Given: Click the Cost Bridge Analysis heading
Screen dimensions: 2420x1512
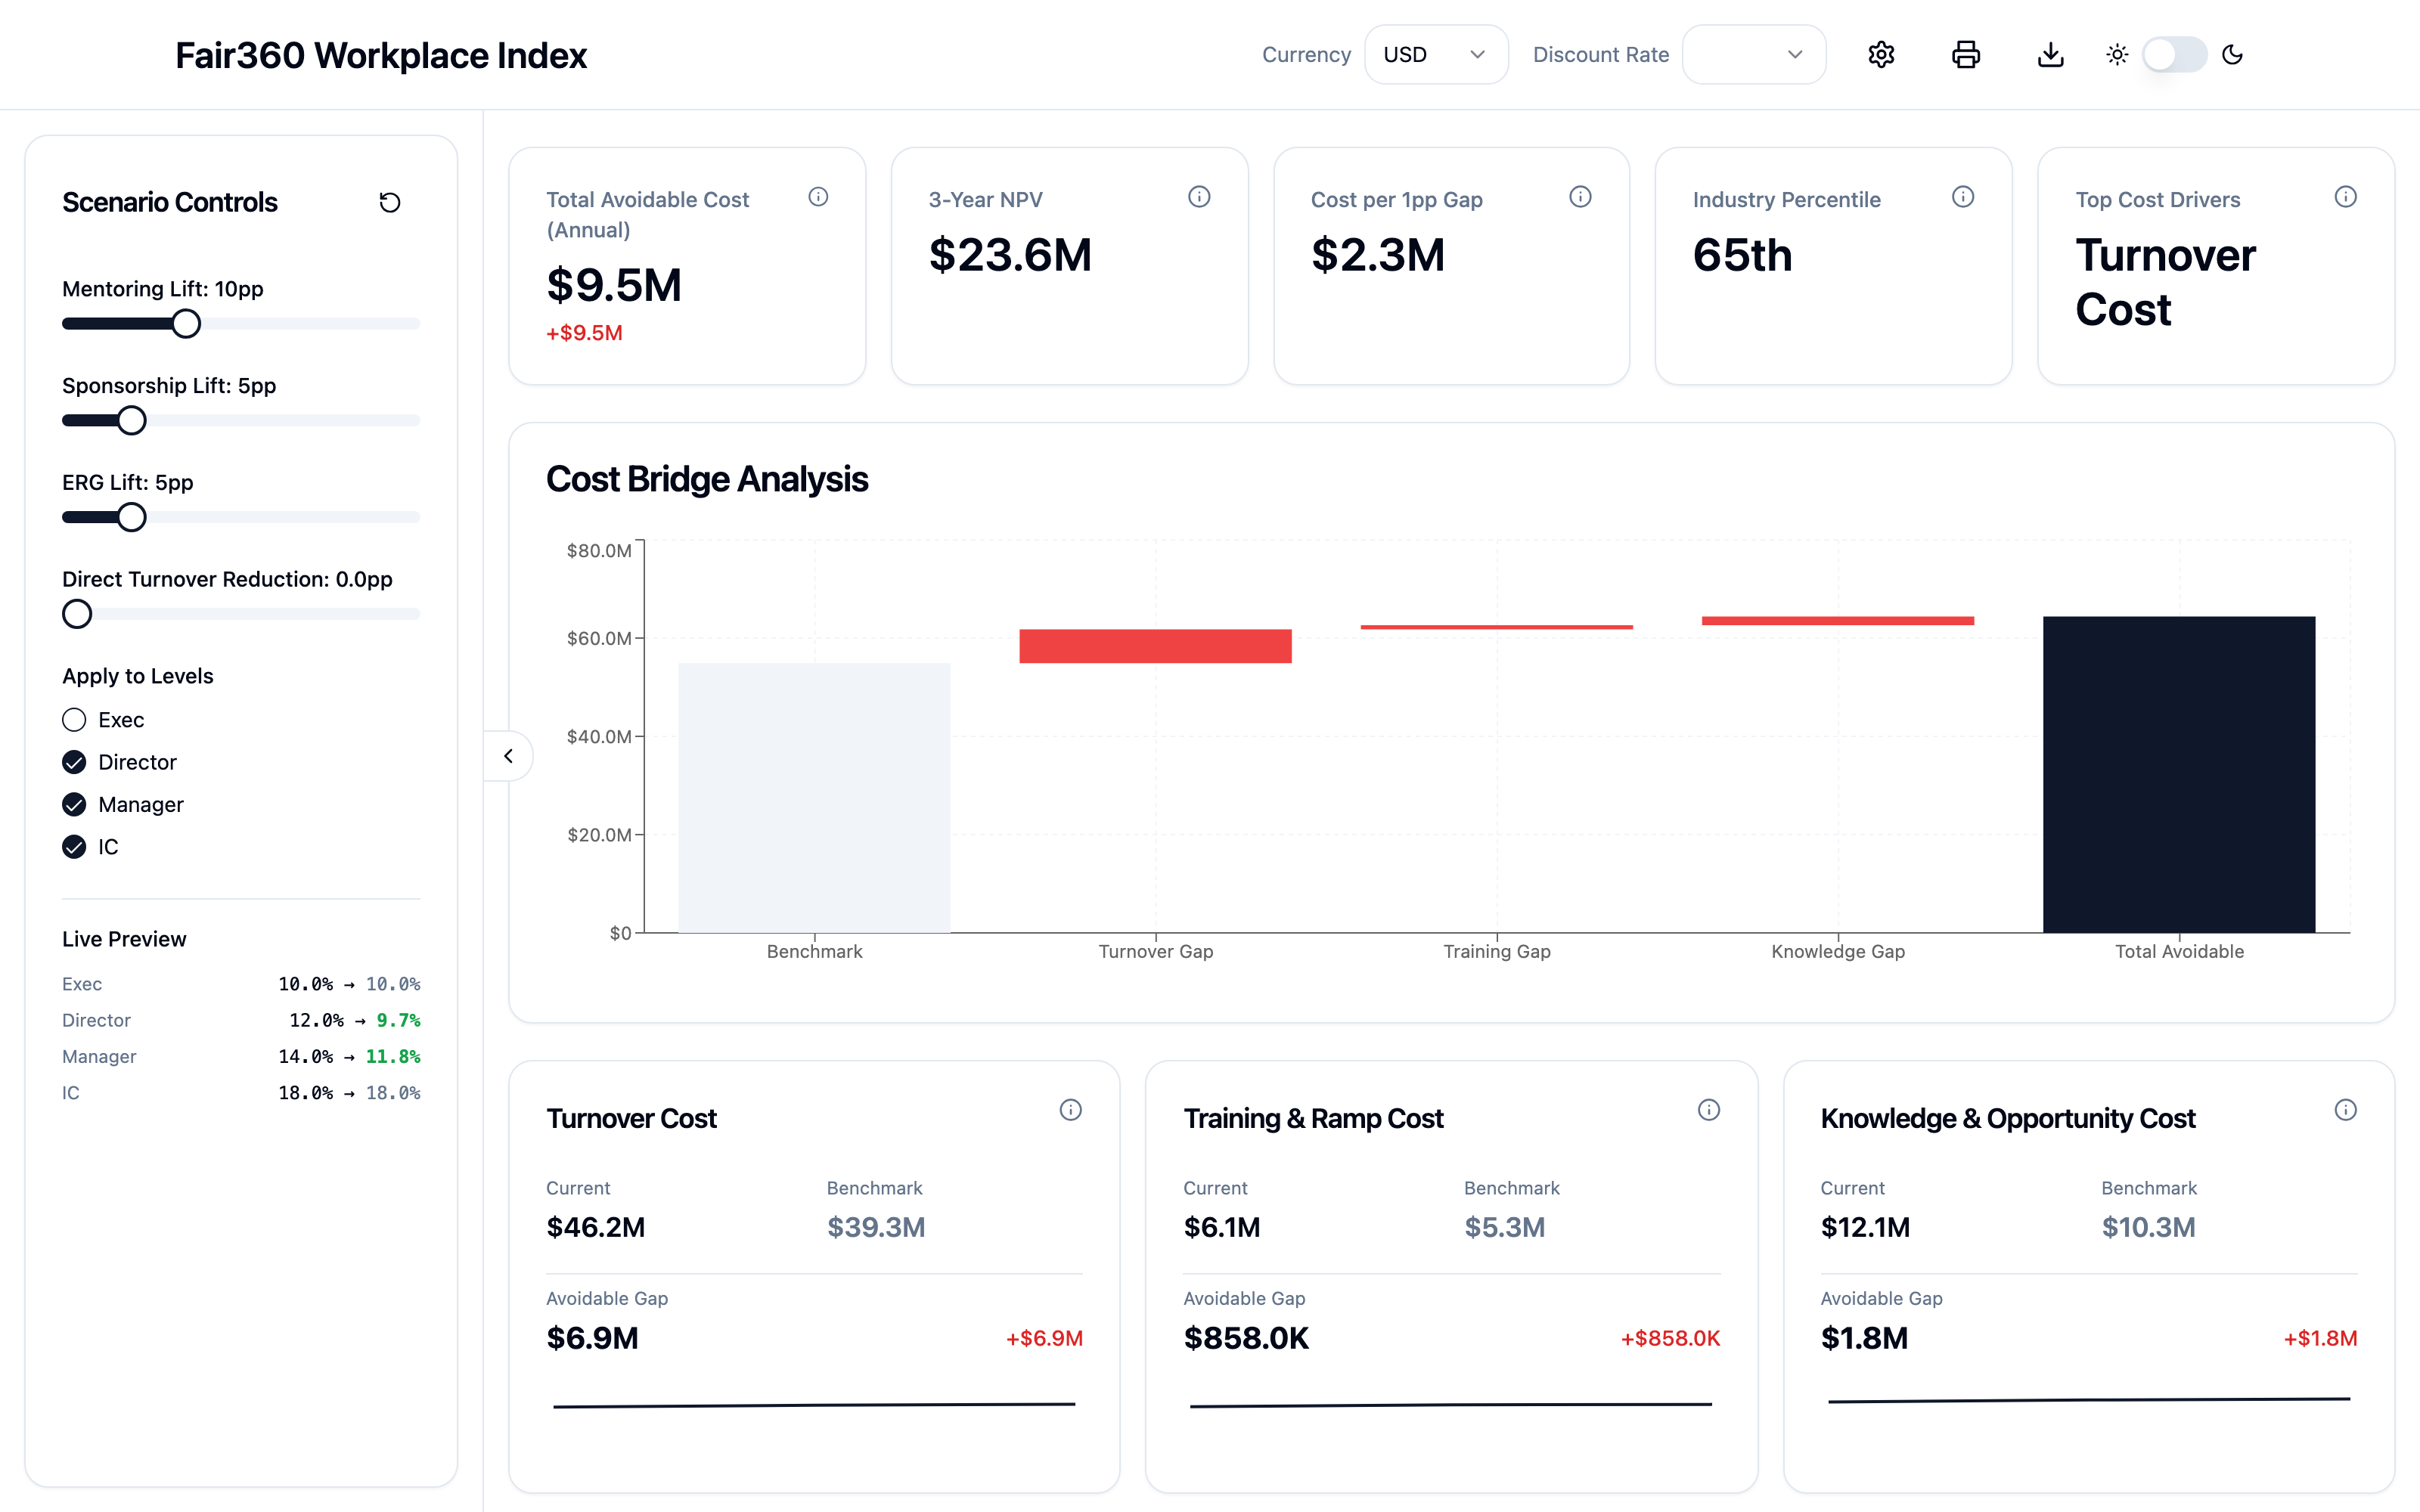Looking at the screenshot, I should (707, 479).
